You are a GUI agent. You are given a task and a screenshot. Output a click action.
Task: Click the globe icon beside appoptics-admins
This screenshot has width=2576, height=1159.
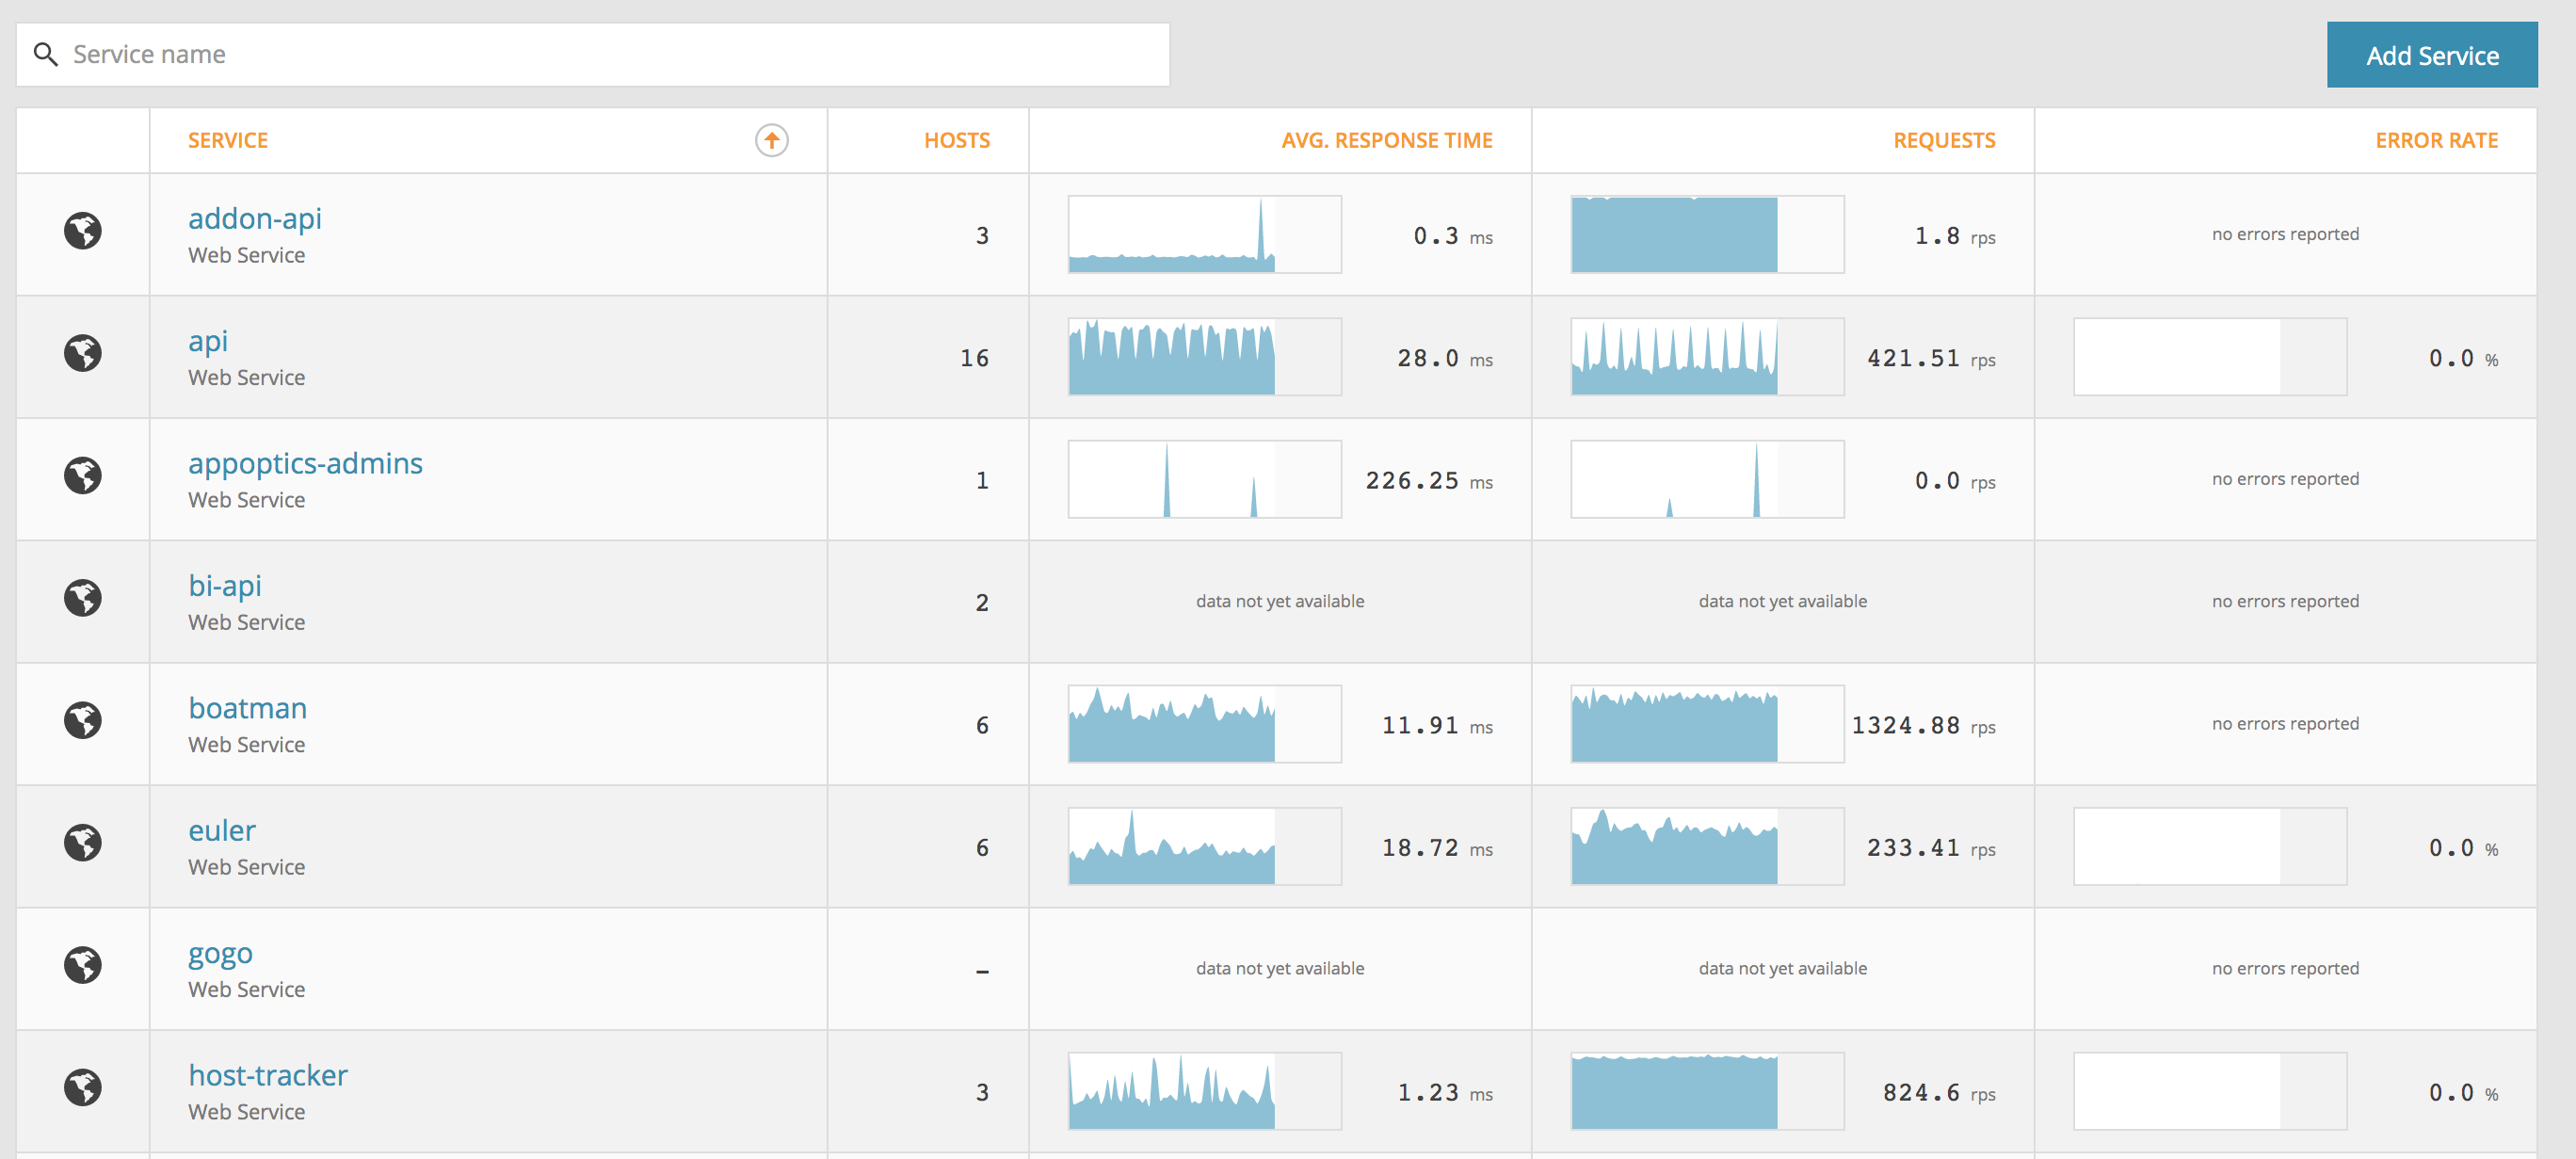(83, 476)
